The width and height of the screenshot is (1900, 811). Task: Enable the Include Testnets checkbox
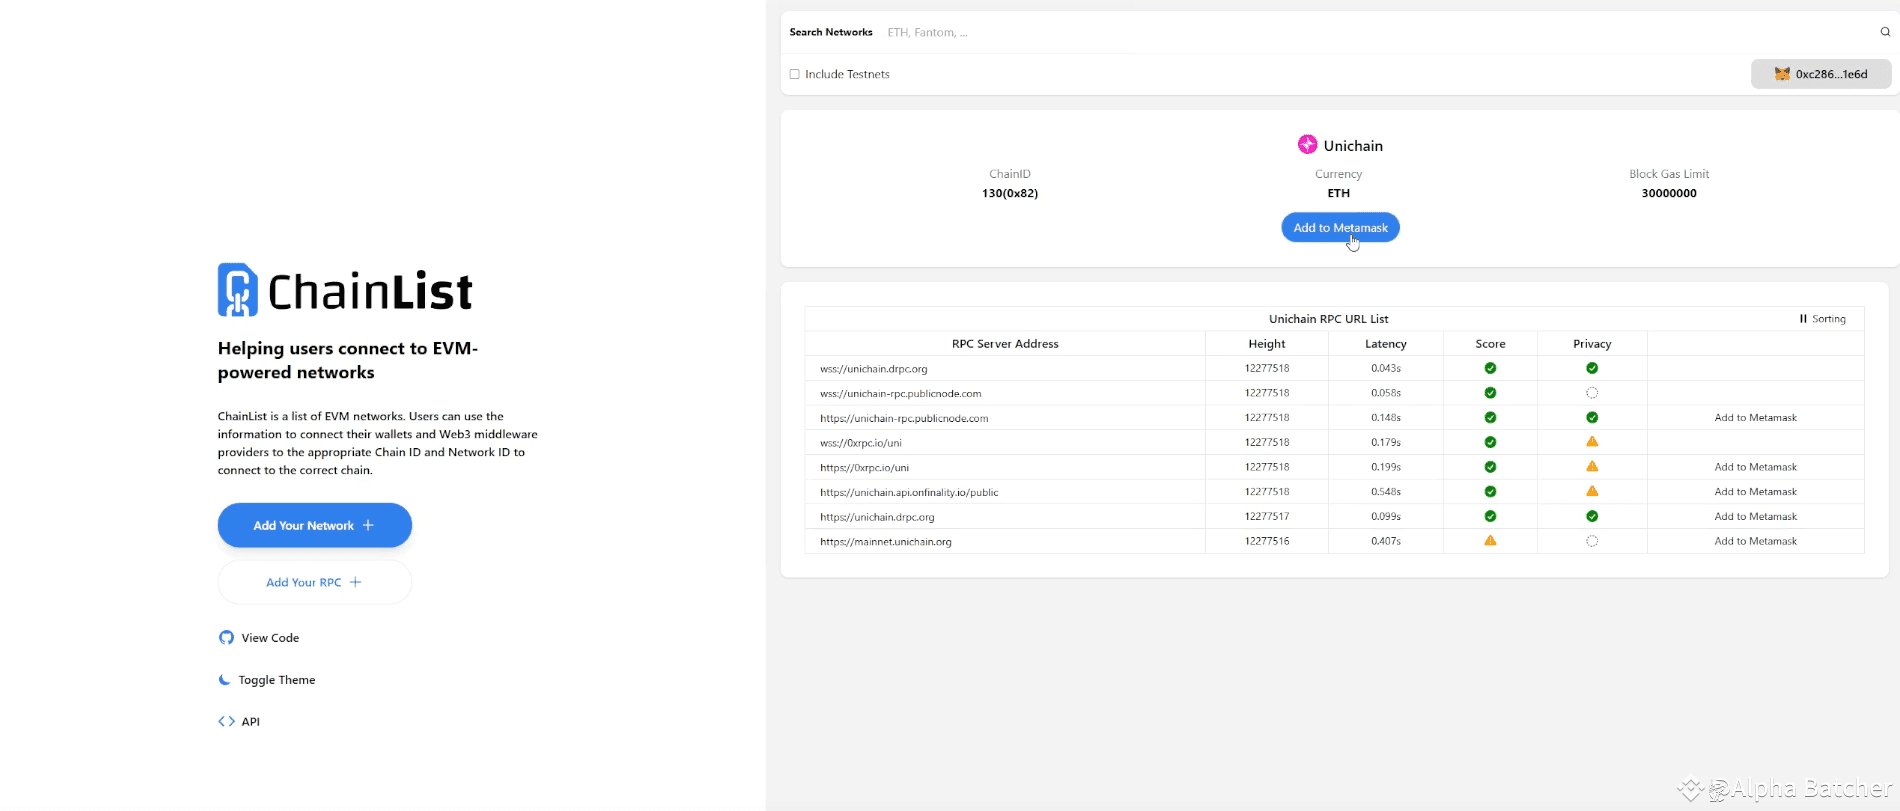[x=795, y=74]
